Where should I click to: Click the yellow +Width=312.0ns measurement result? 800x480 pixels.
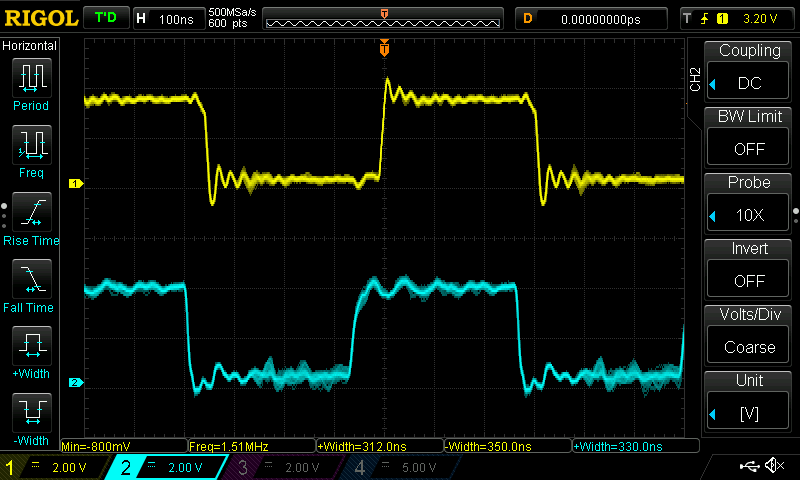[x=380, y=446]
